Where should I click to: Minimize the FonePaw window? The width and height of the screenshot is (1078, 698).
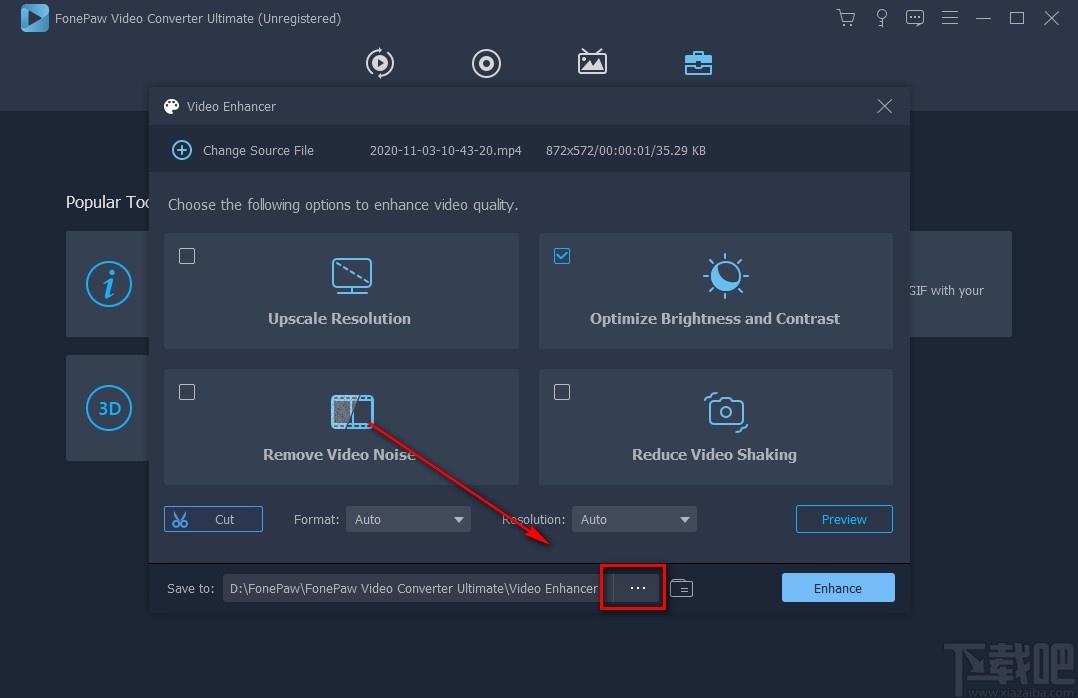pos(983,18)
